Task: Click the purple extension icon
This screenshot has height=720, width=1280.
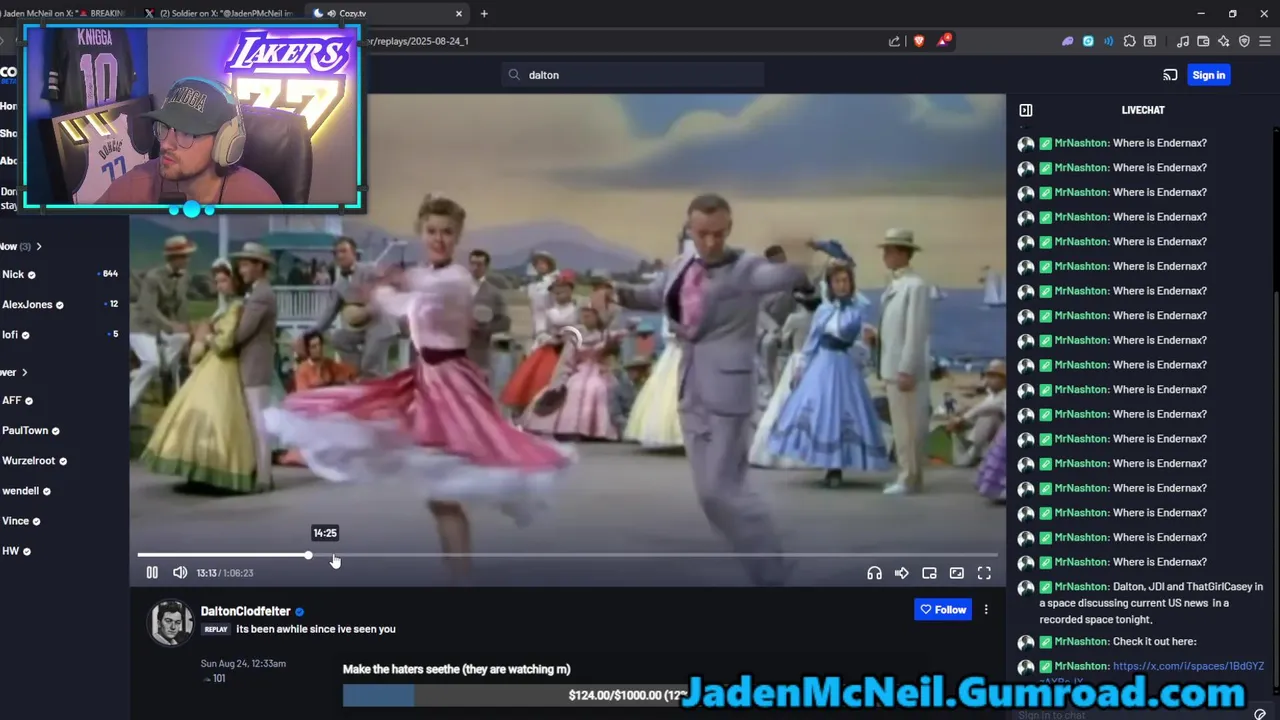Action: point(1067,41)
